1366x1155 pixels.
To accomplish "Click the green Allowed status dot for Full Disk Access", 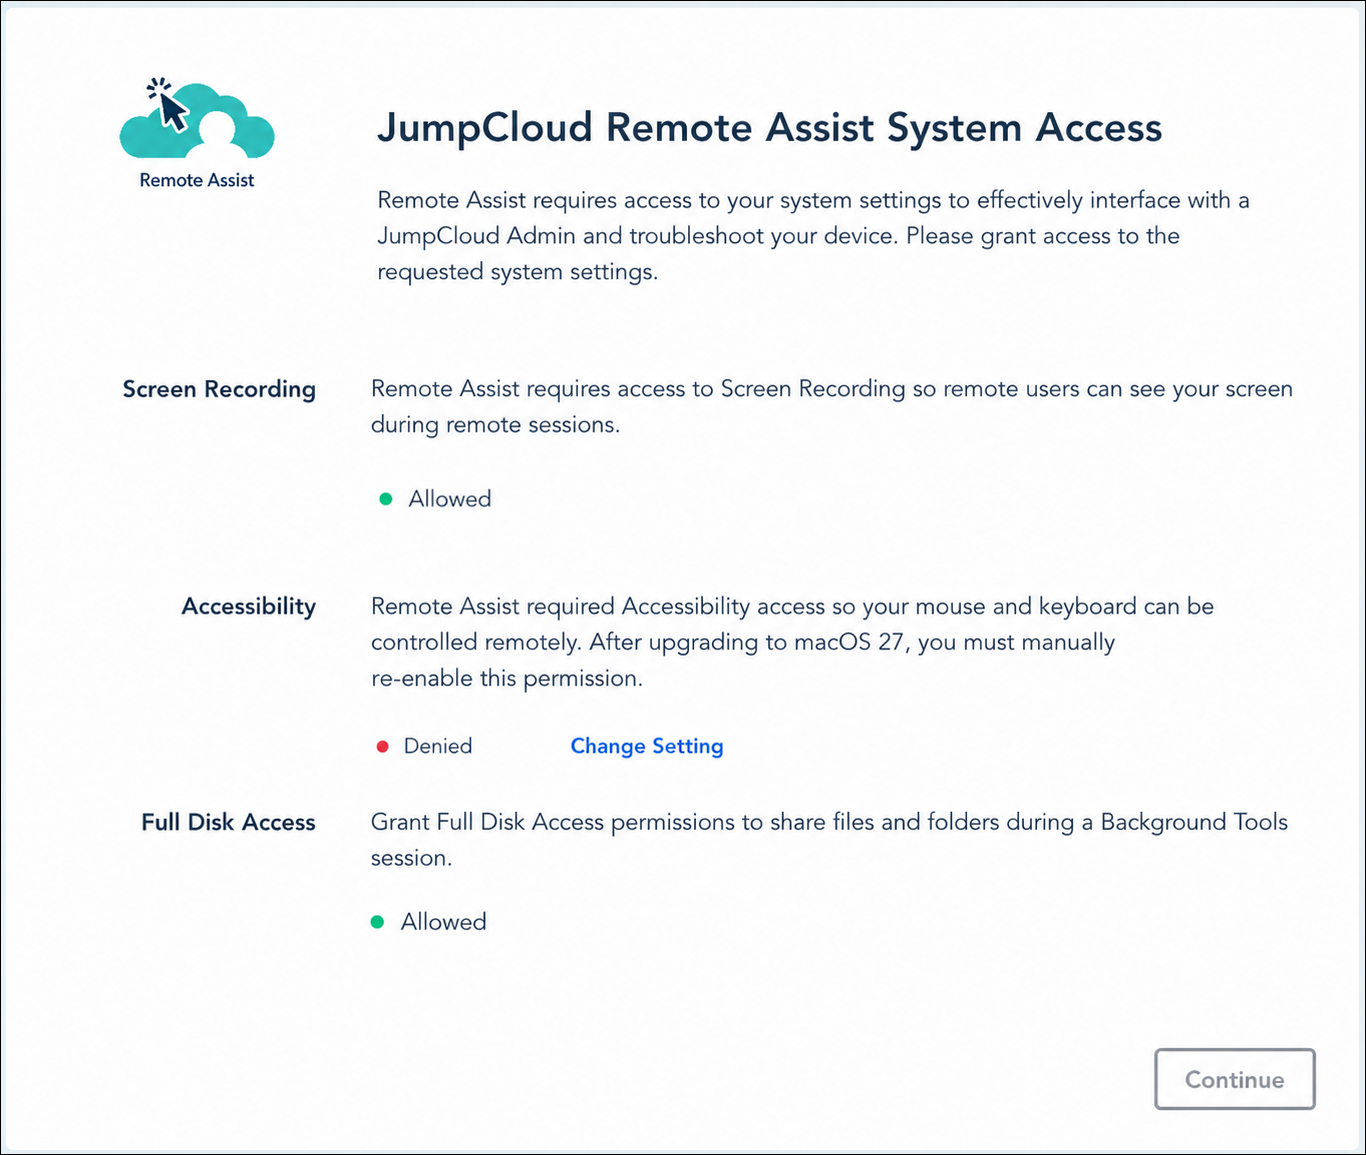I will coord(377,922).
